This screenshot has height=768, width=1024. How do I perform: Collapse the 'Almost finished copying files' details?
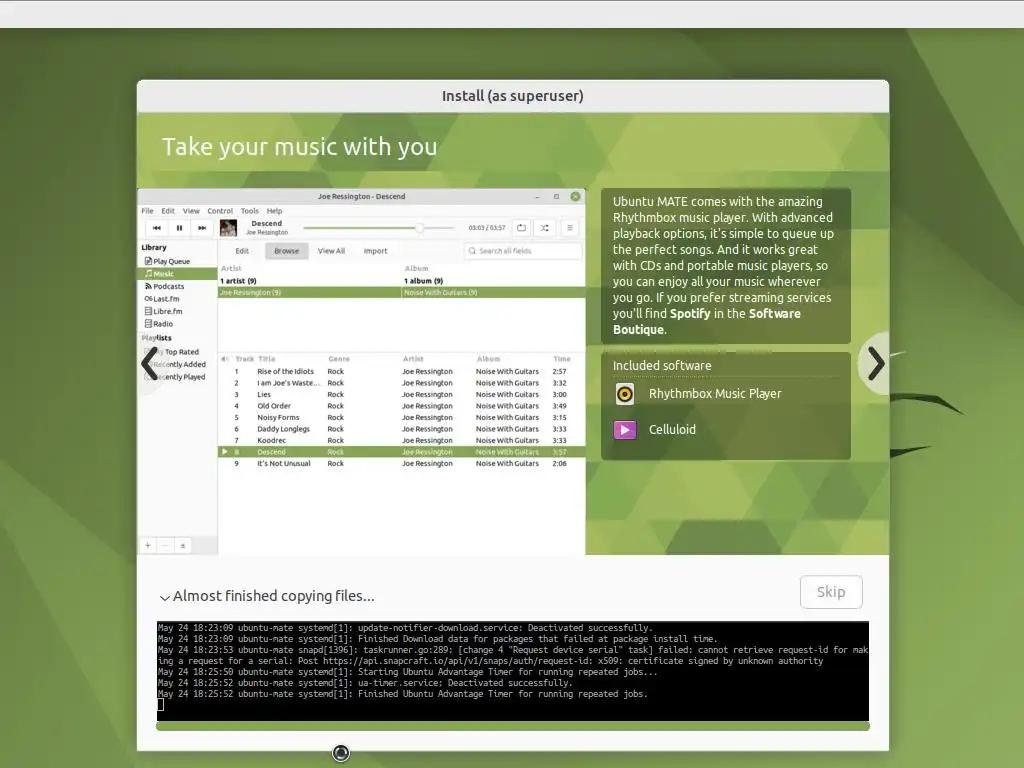(165, 597)
